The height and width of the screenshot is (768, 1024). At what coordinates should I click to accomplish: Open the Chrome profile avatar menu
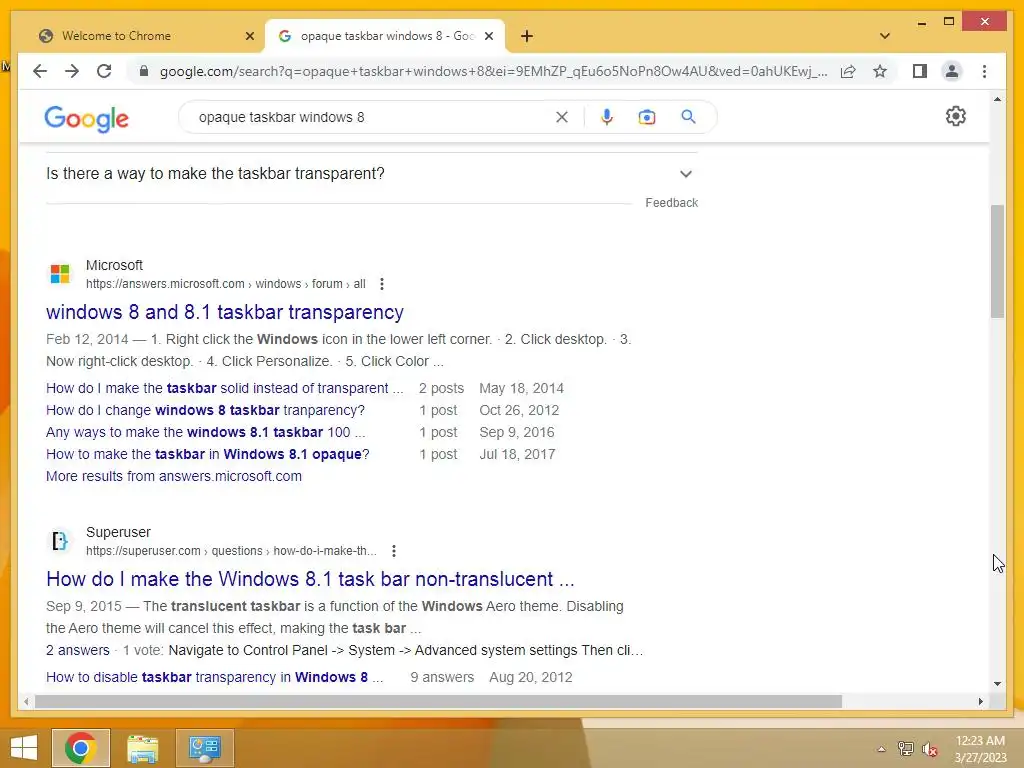pos(952,71)
